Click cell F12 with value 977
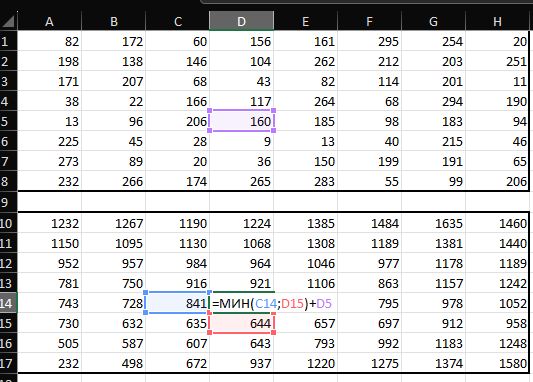 (369, 263)
